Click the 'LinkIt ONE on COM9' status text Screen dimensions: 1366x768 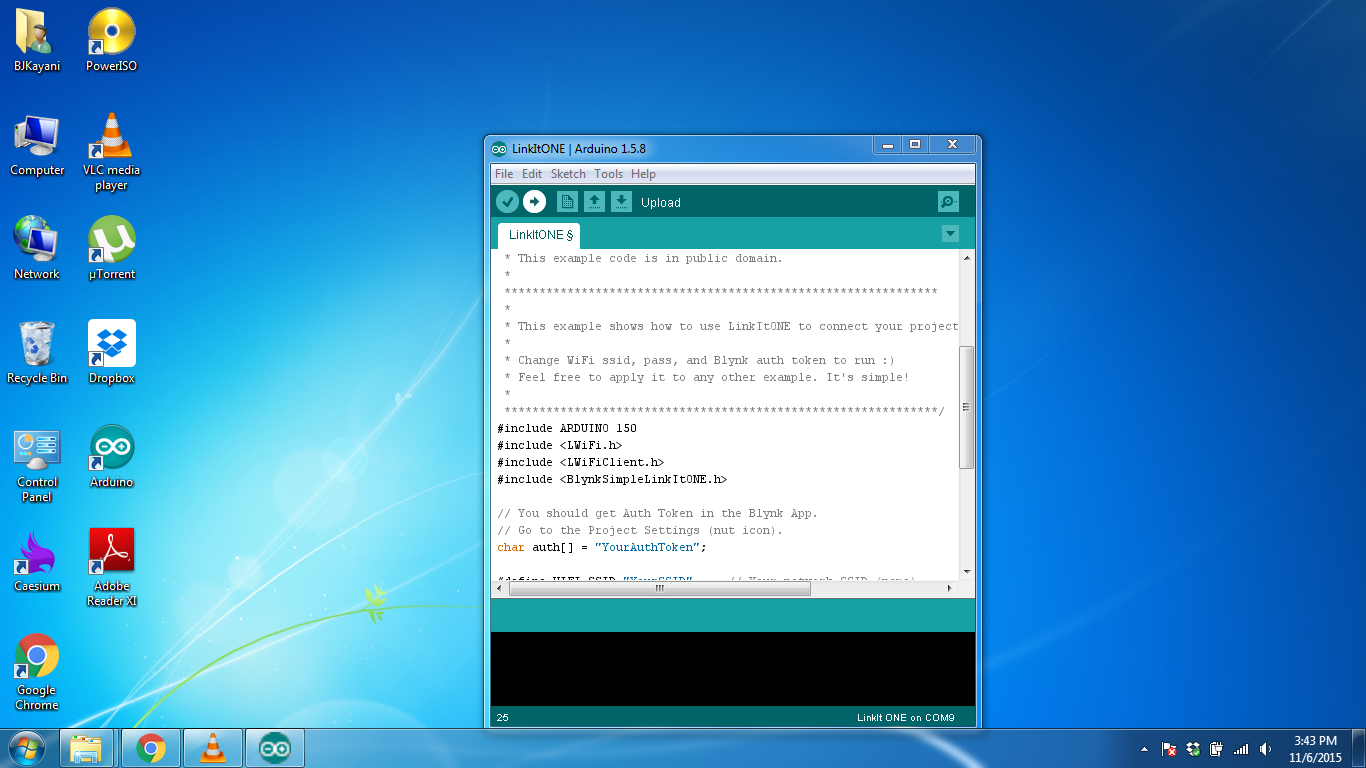pyautogui.click(x=905, y=717)
